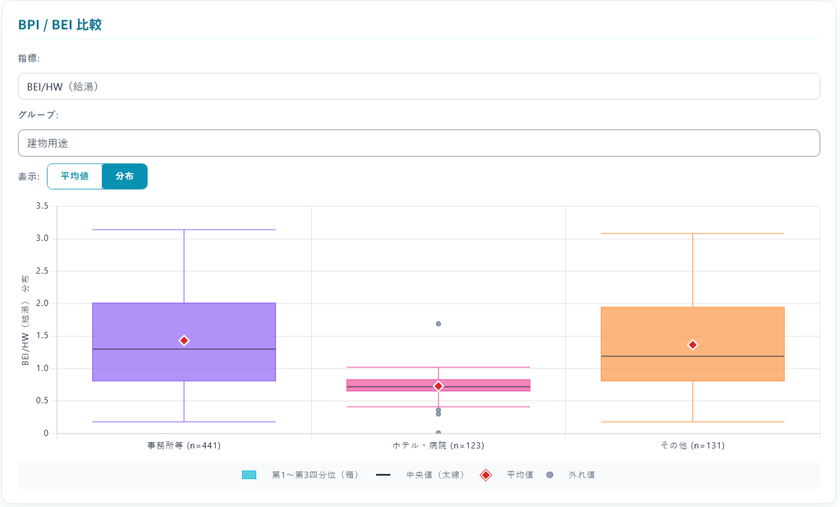Viewport: 840px width, 507px height.
Task: Click the red mean diamond in orange box
Action: pos(693,345)
